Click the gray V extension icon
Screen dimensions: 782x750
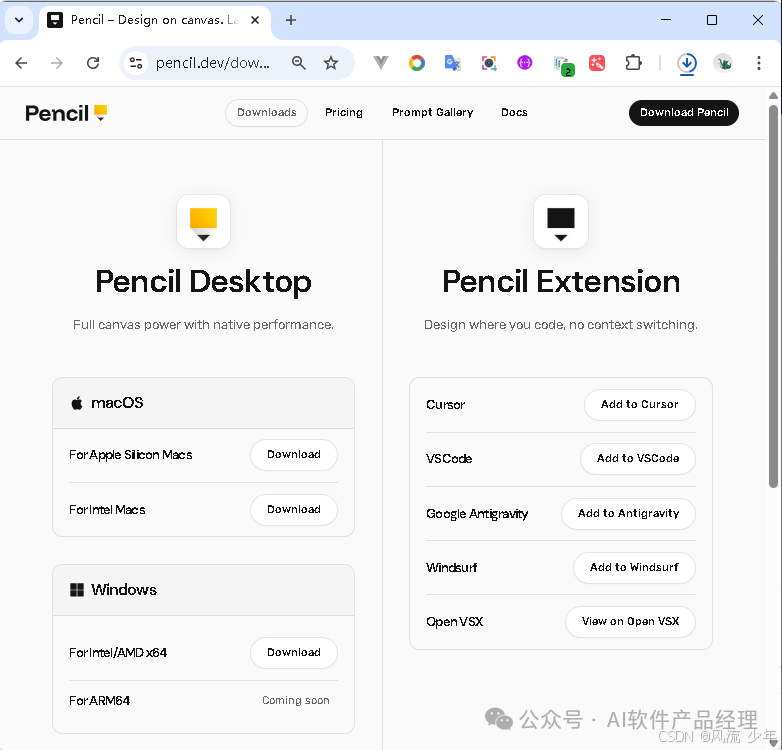pyautogui.click(x=381, y=63)
